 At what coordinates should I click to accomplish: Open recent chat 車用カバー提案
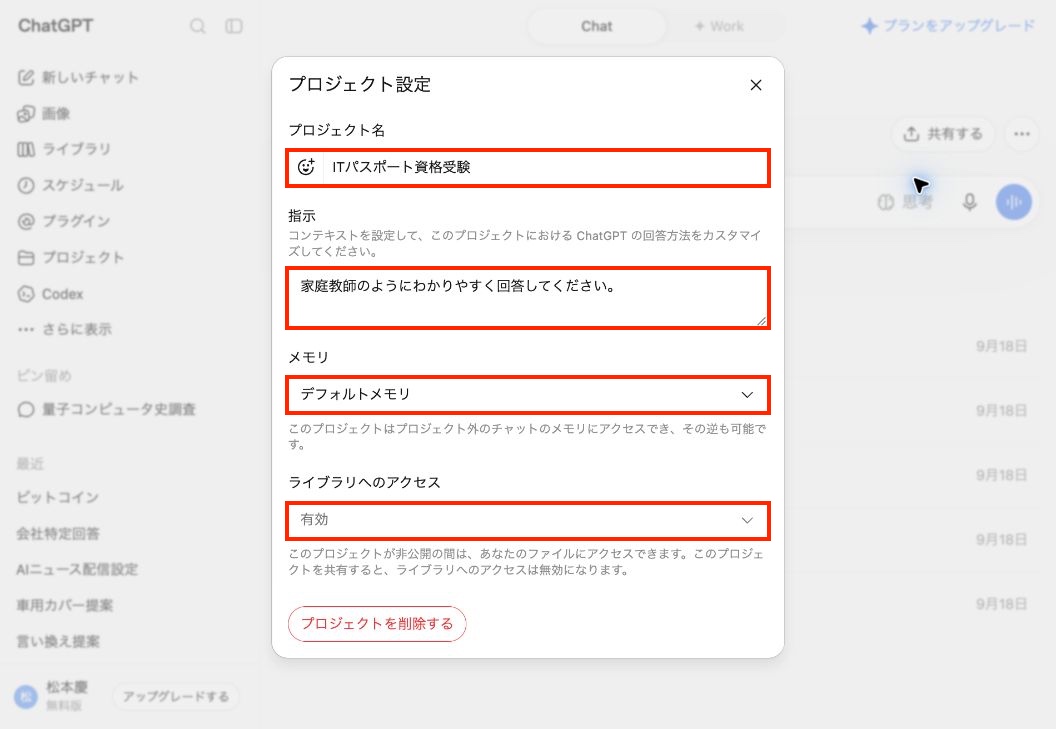(65, 605)
